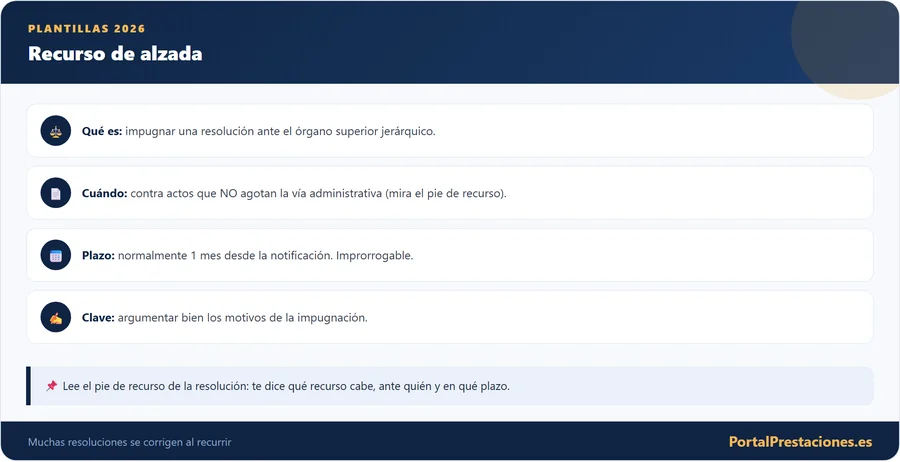Click the scales icon beside Qué es

[56, 131]
